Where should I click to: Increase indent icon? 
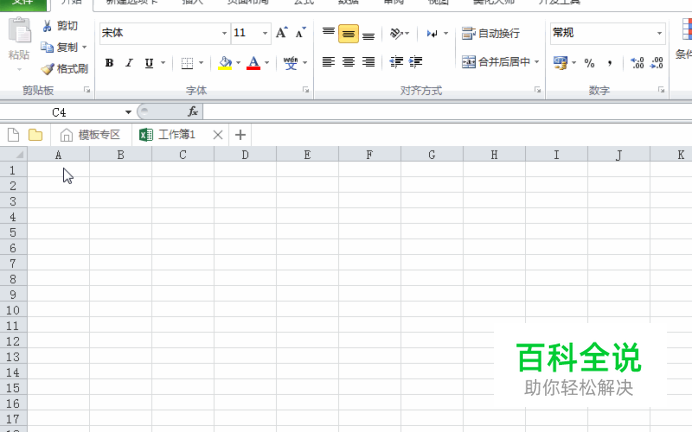point(416,62)
